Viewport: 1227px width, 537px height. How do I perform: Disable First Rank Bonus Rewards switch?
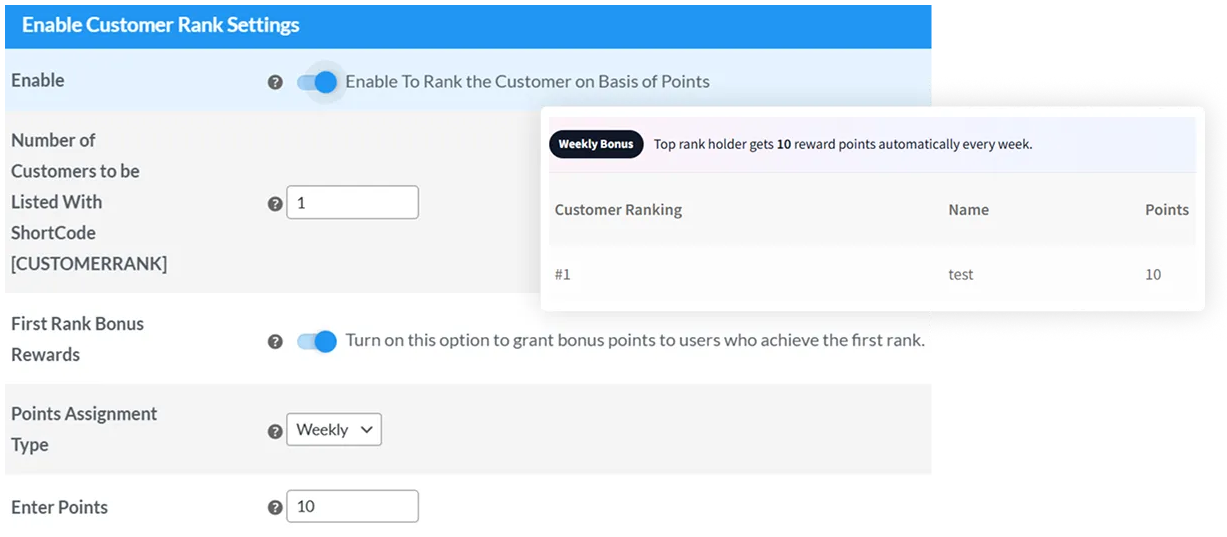[318, 341]
